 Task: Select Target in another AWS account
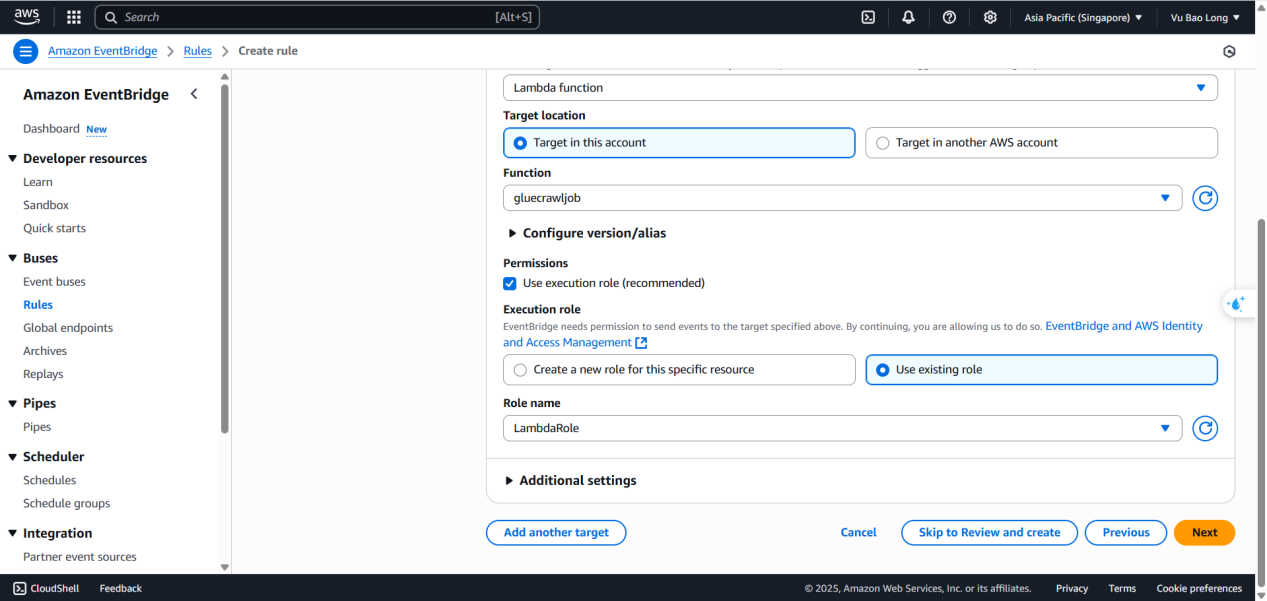click(x=1041, y=143)
